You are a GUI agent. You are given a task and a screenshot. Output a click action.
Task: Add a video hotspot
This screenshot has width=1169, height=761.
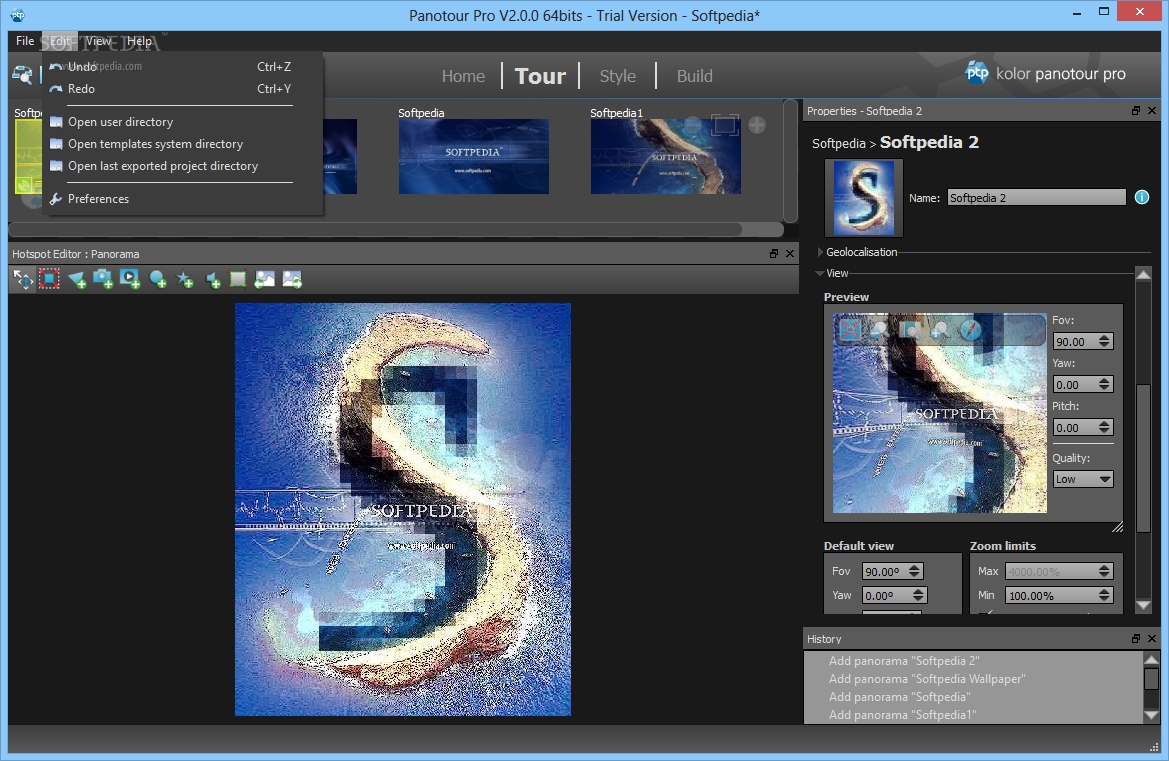[x=130, y=280]
